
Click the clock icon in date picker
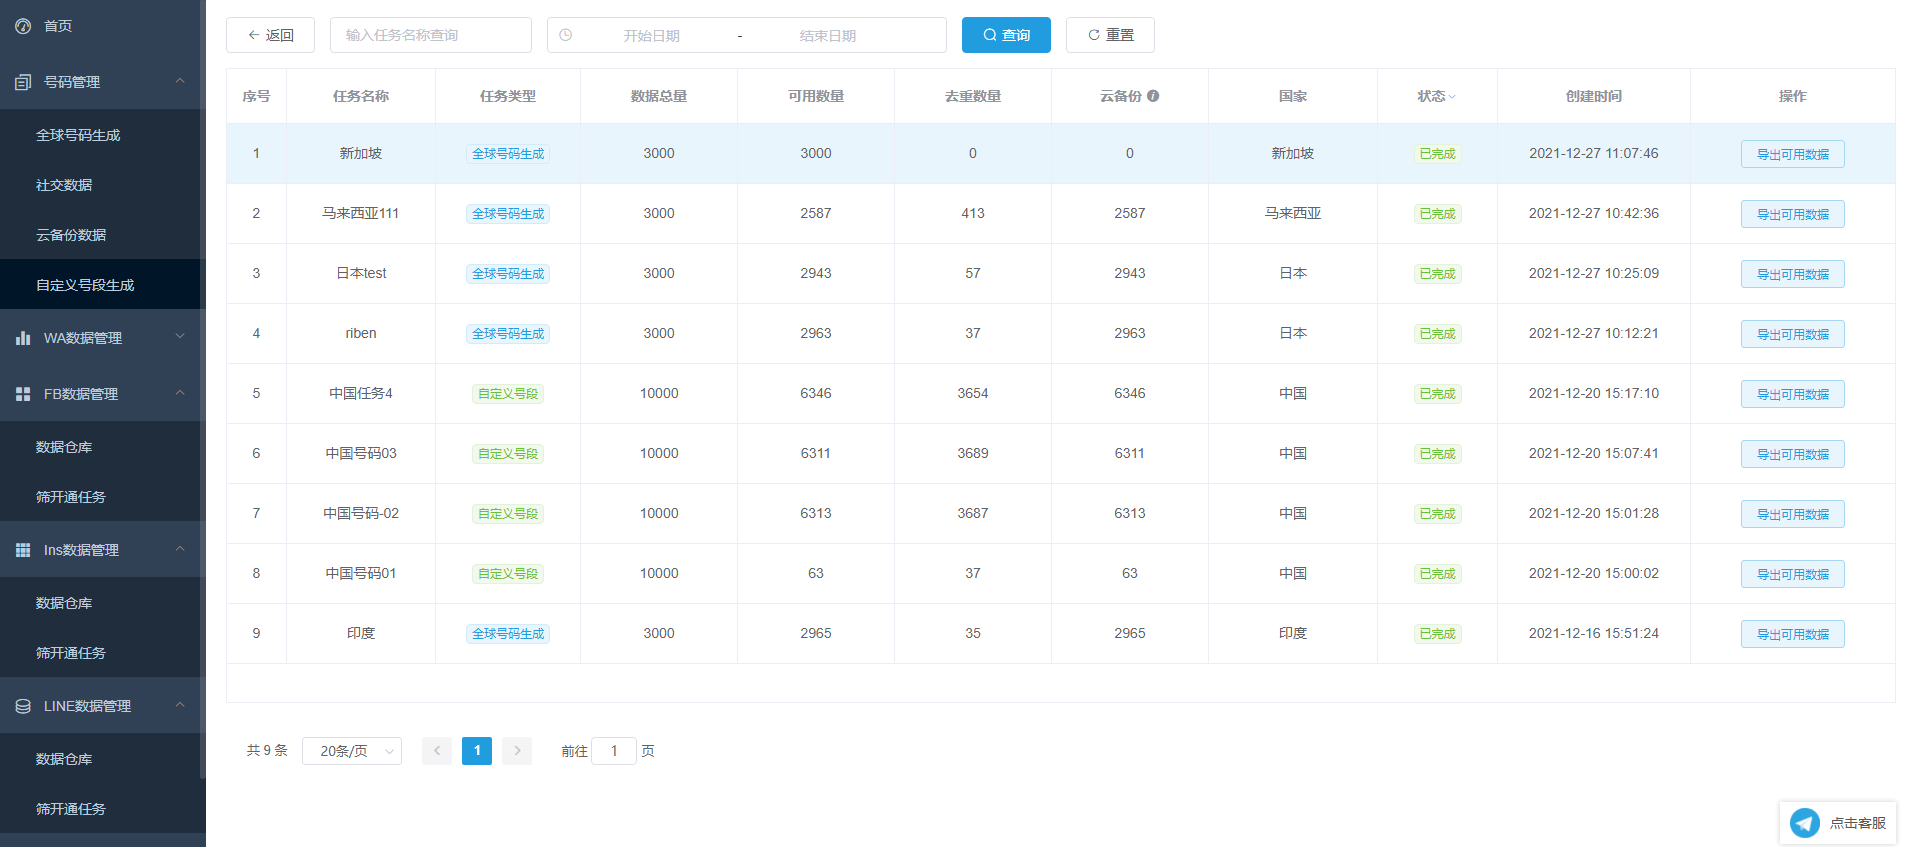tap(566, 35)
